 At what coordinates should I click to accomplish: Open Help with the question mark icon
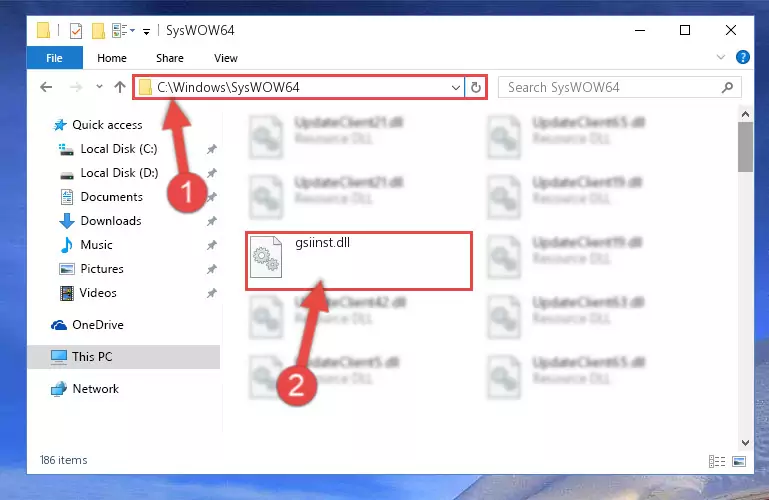point(743,57)
